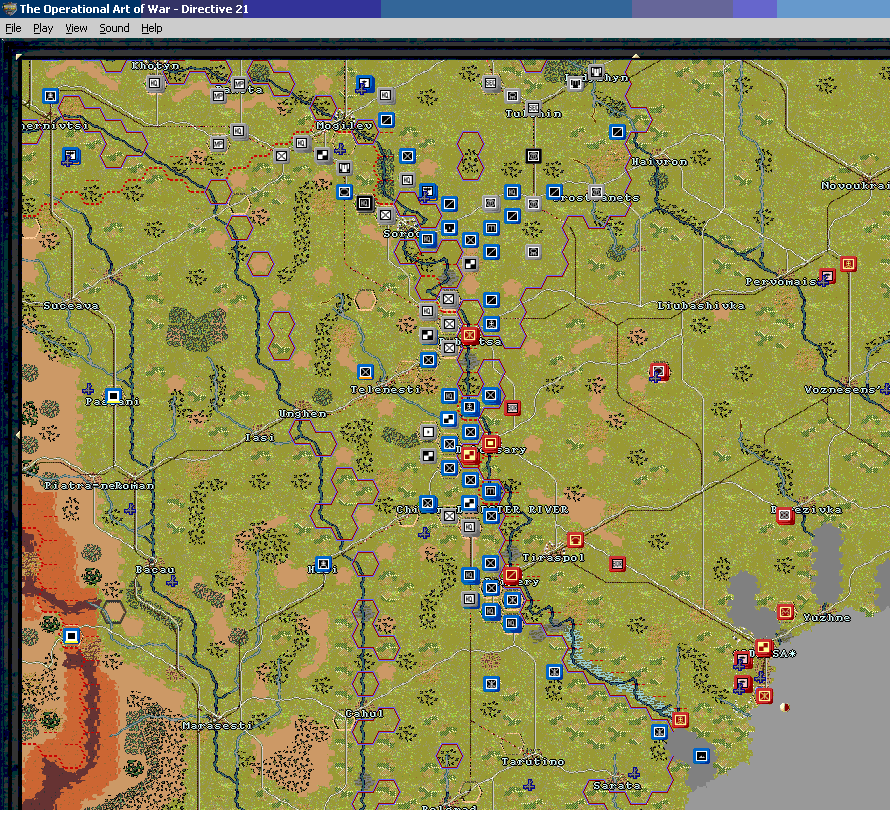Click the Marasesti city label
This screenshot has width=890, height=813.
click(x=217, y=725)
